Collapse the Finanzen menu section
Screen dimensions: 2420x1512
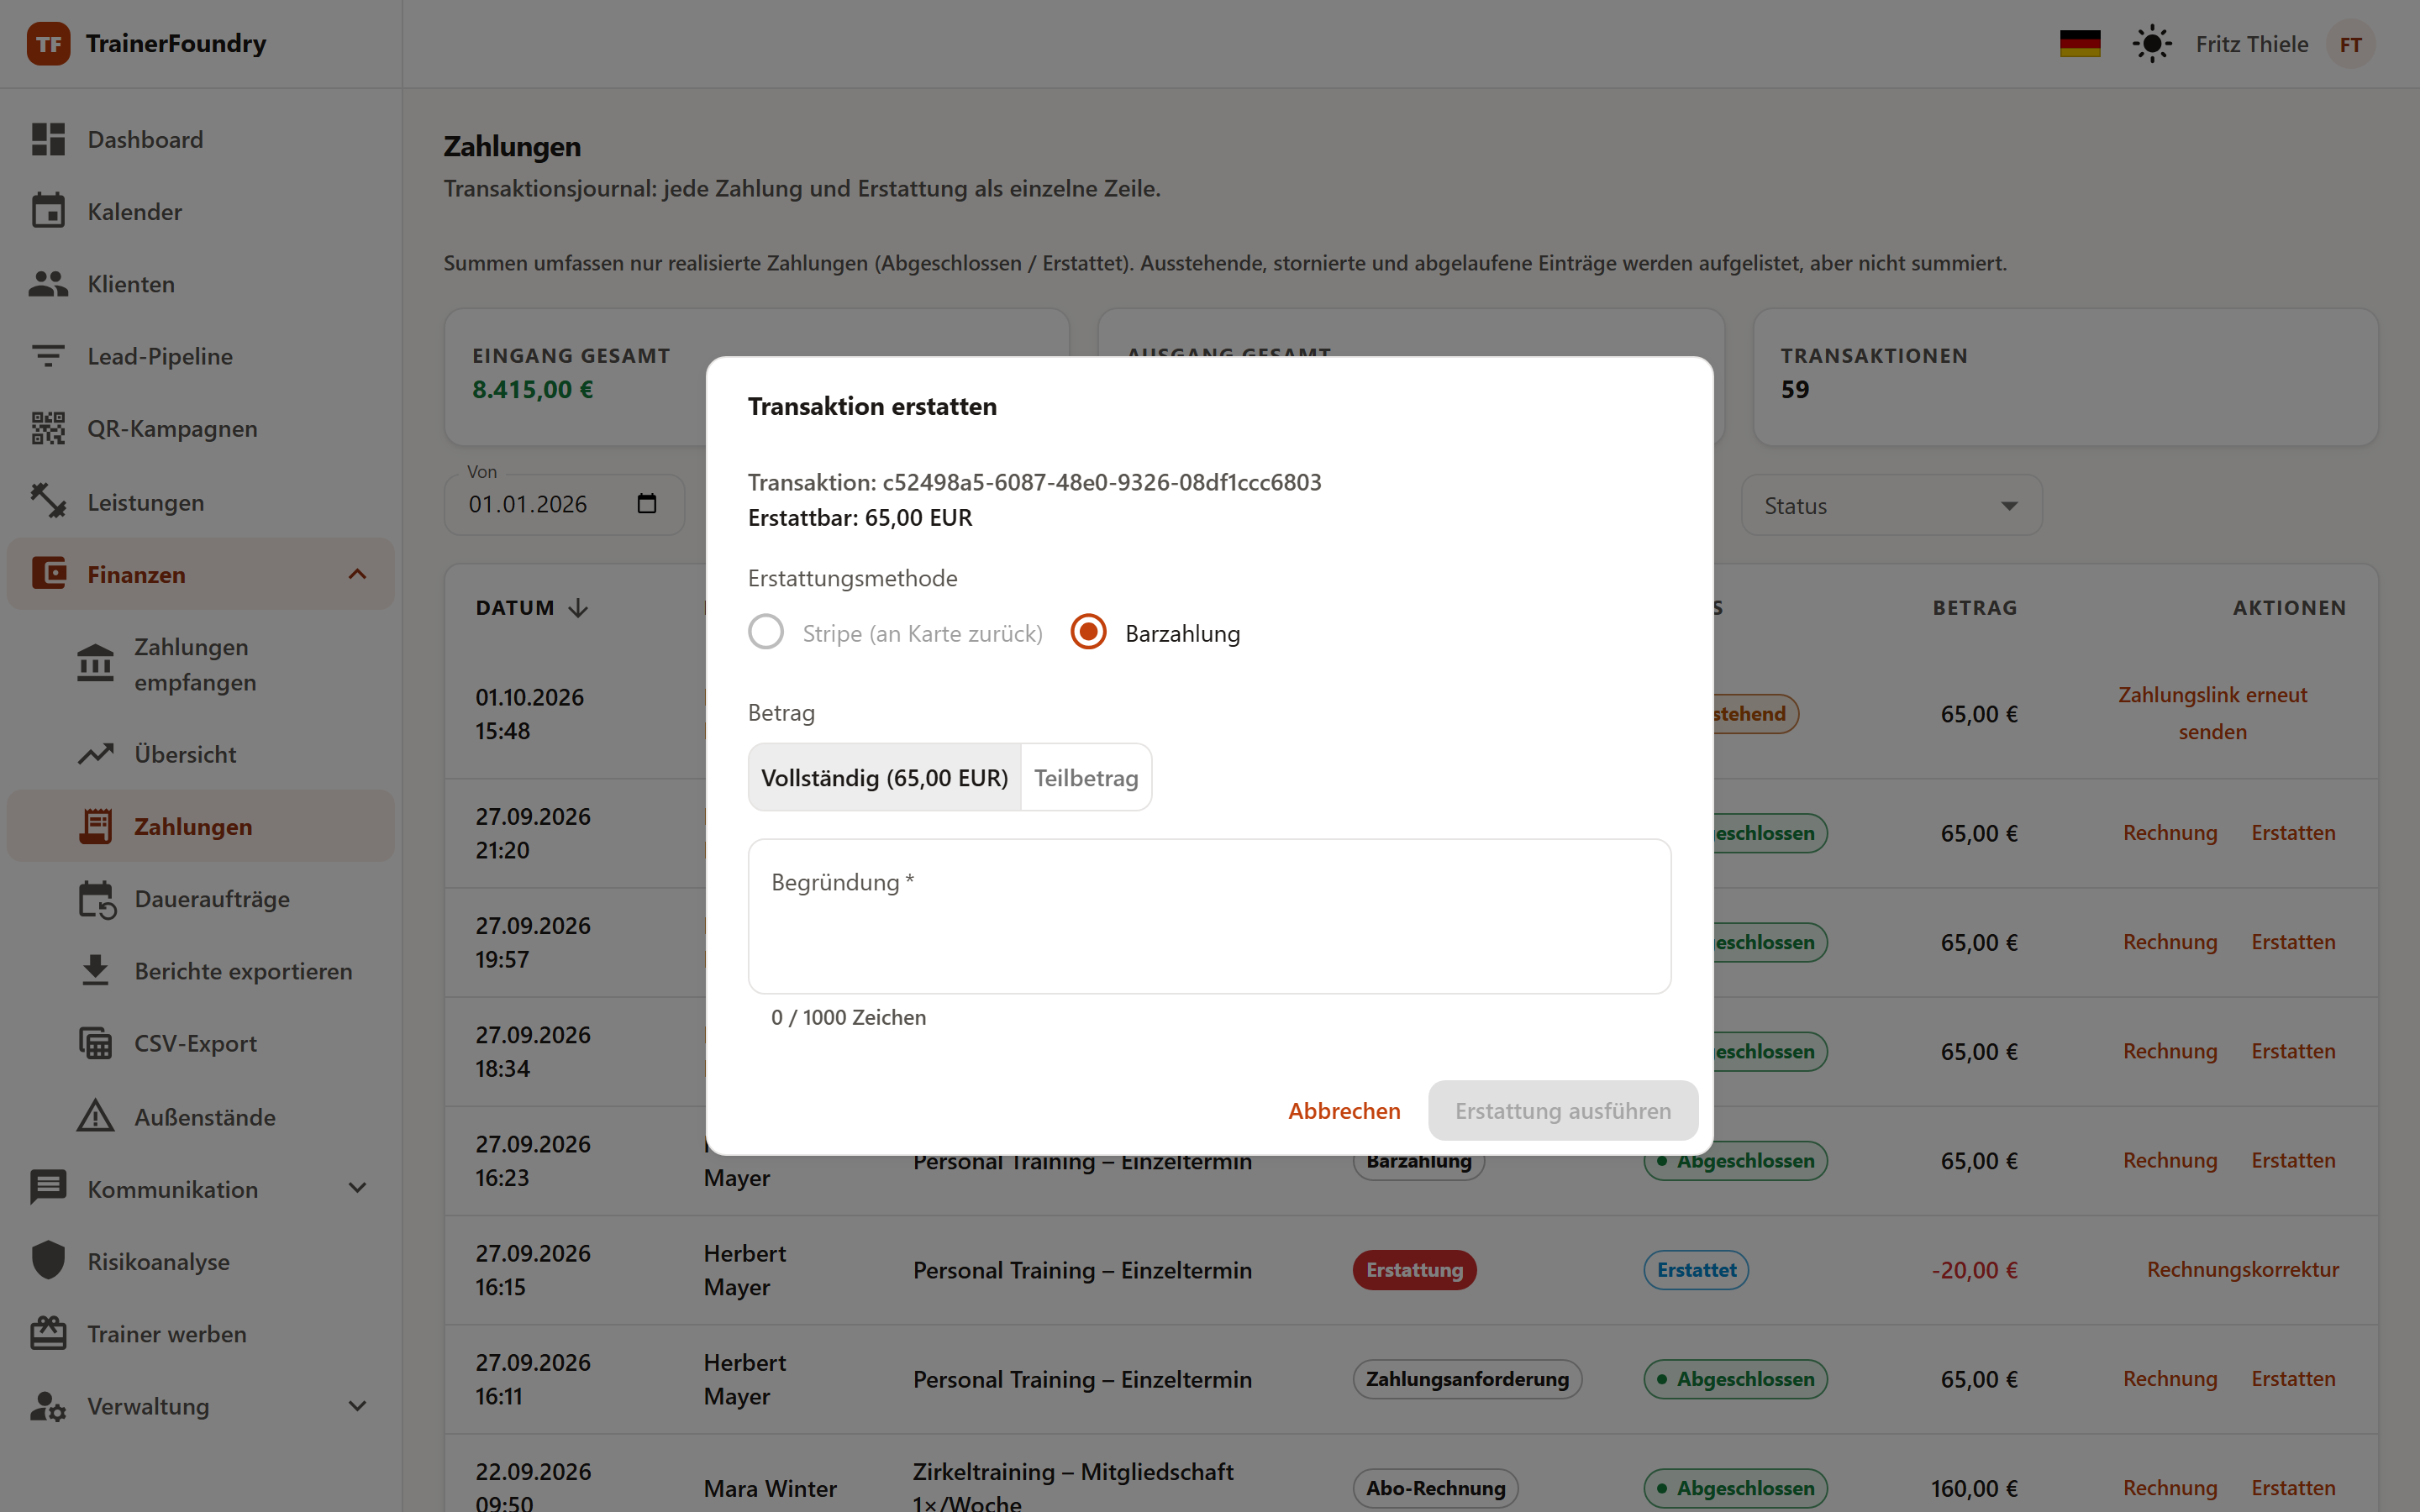[x=357, y=574]
